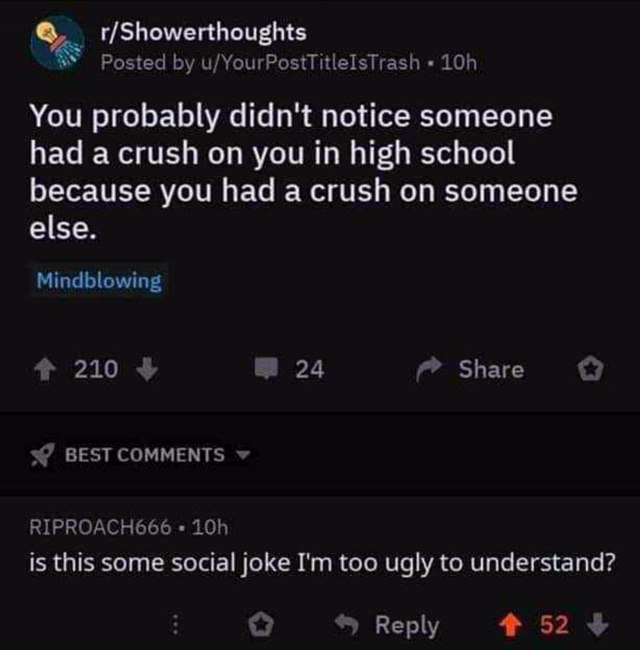Open the comment's three-dot options menu
640x650 pixels.
click(x=175, y=624)
